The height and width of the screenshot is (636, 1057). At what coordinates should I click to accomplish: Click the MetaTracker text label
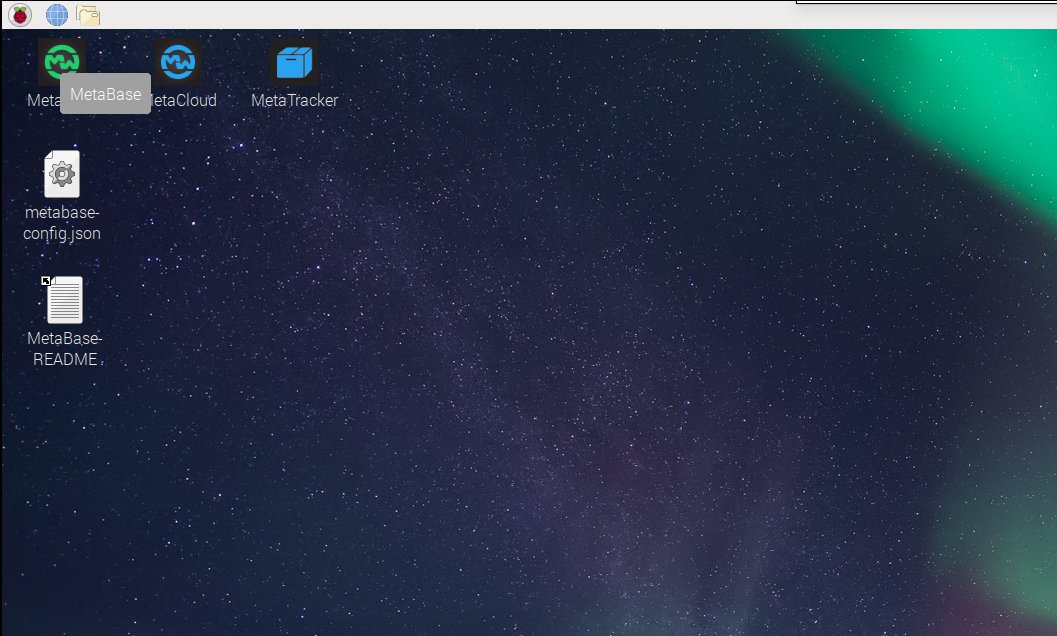[x=294, y=100]
